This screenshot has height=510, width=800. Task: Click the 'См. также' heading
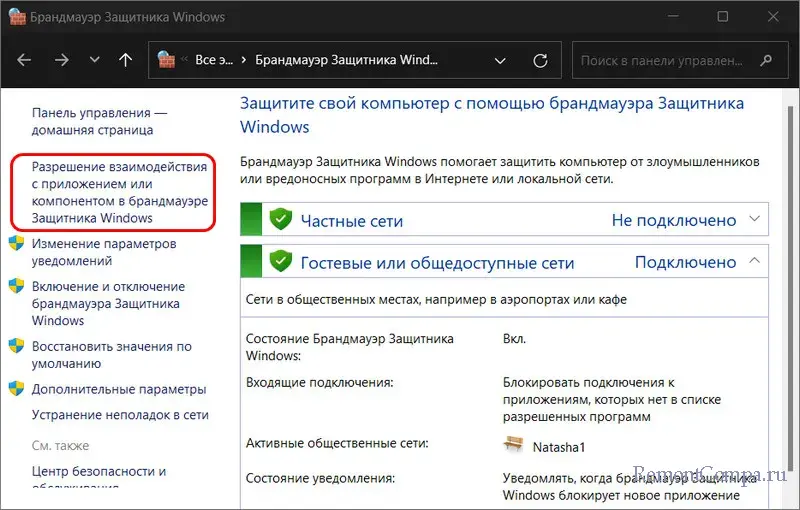click(60, 446)
